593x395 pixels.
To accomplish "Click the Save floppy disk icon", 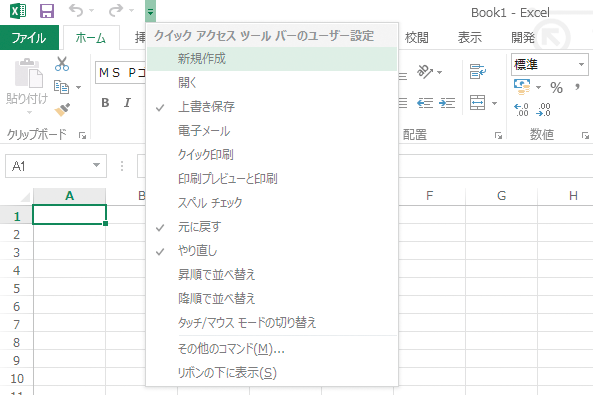I will coord(47,11).
